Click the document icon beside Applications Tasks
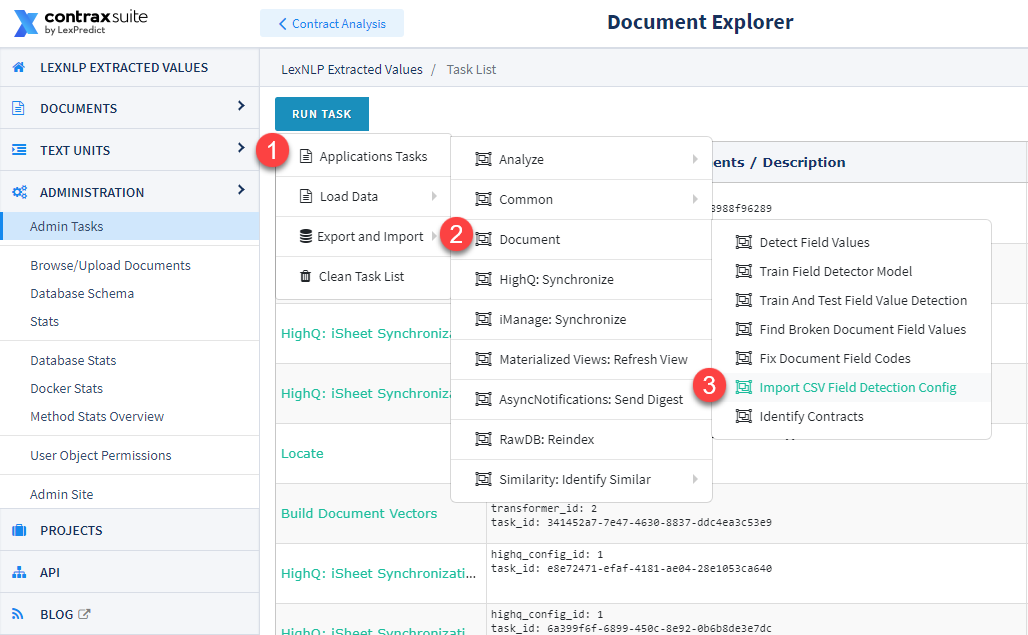Viewport: 1028px width, 635px height. click(x=306, y=156)
